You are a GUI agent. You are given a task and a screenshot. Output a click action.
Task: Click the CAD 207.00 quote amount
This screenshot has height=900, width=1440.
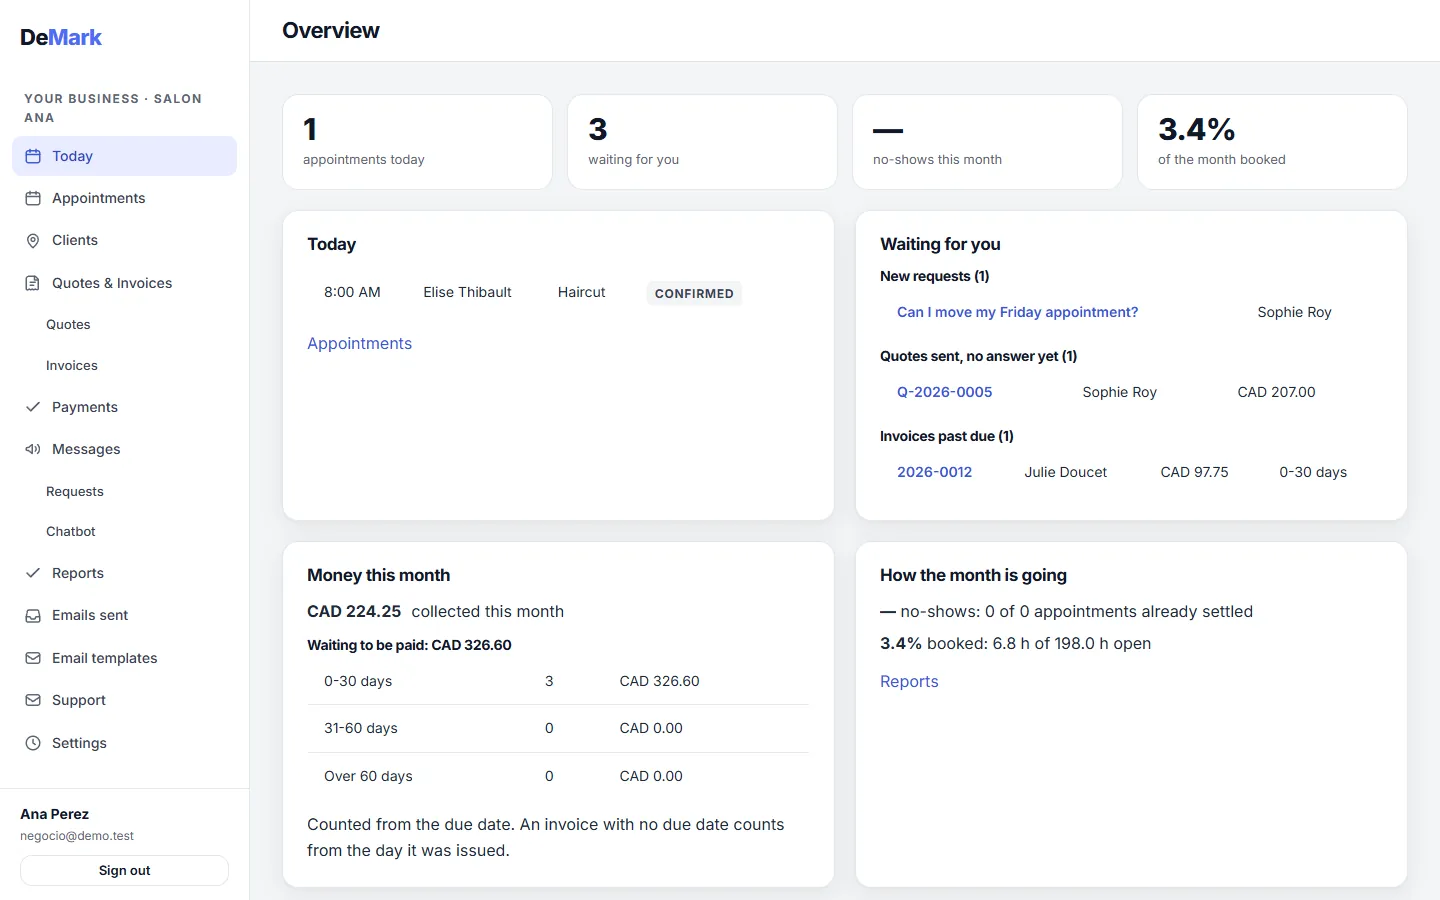coord(1276,392)
